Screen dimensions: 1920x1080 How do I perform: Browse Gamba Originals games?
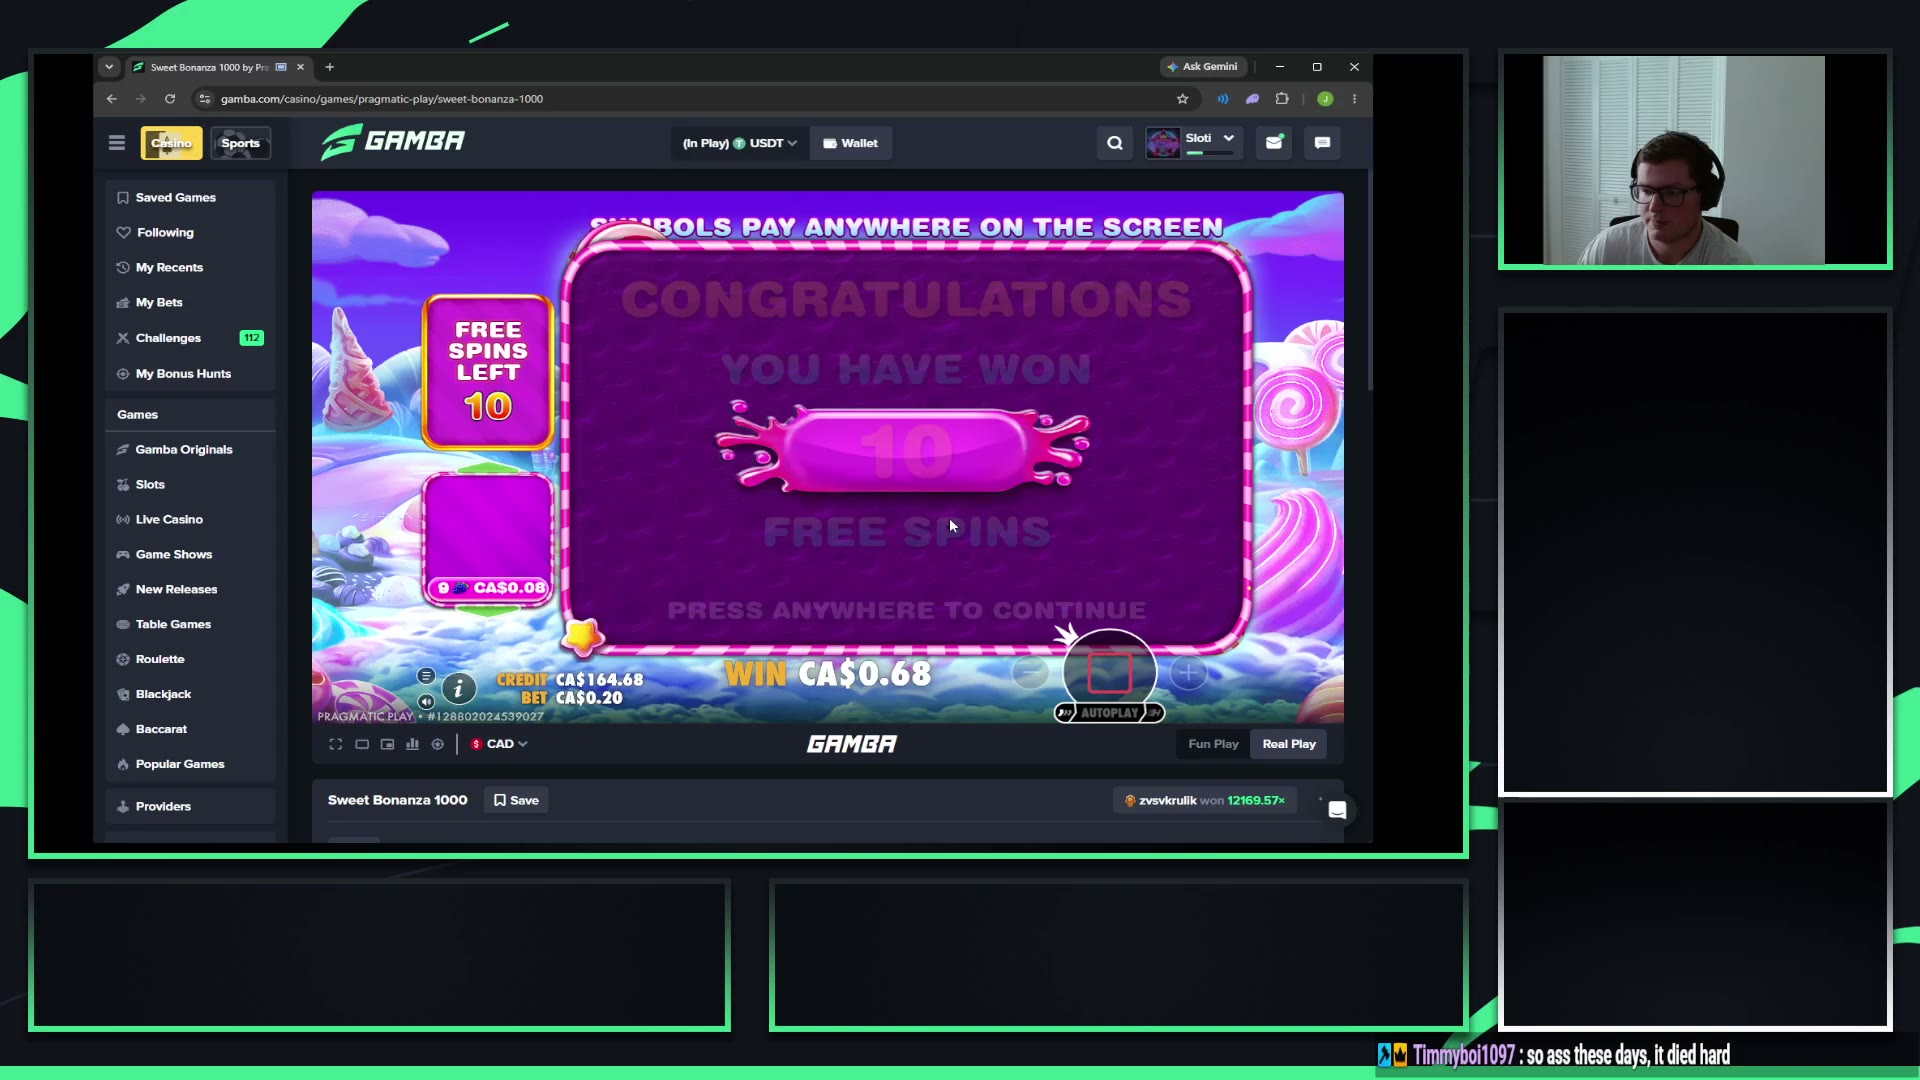pyautogui.click(x=190, y=450)
